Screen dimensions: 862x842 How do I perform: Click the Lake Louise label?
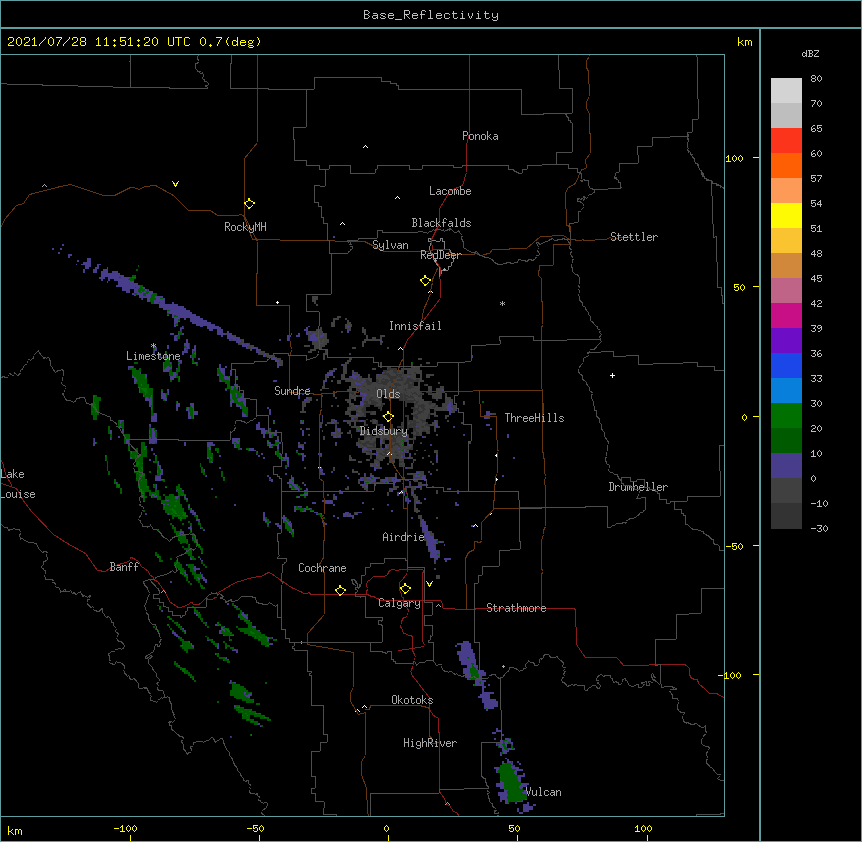tap(18, 484)
